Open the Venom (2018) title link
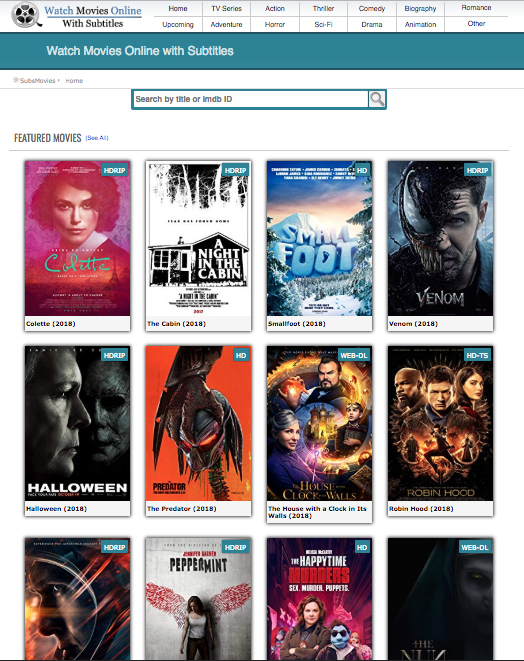The image size is (524, 661). pos(413,324)
